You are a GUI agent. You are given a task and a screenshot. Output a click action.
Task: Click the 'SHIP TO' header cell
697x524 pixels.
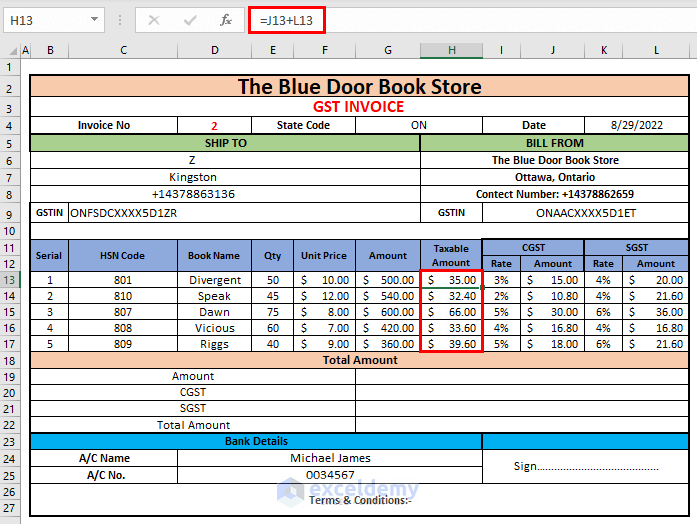225,143
